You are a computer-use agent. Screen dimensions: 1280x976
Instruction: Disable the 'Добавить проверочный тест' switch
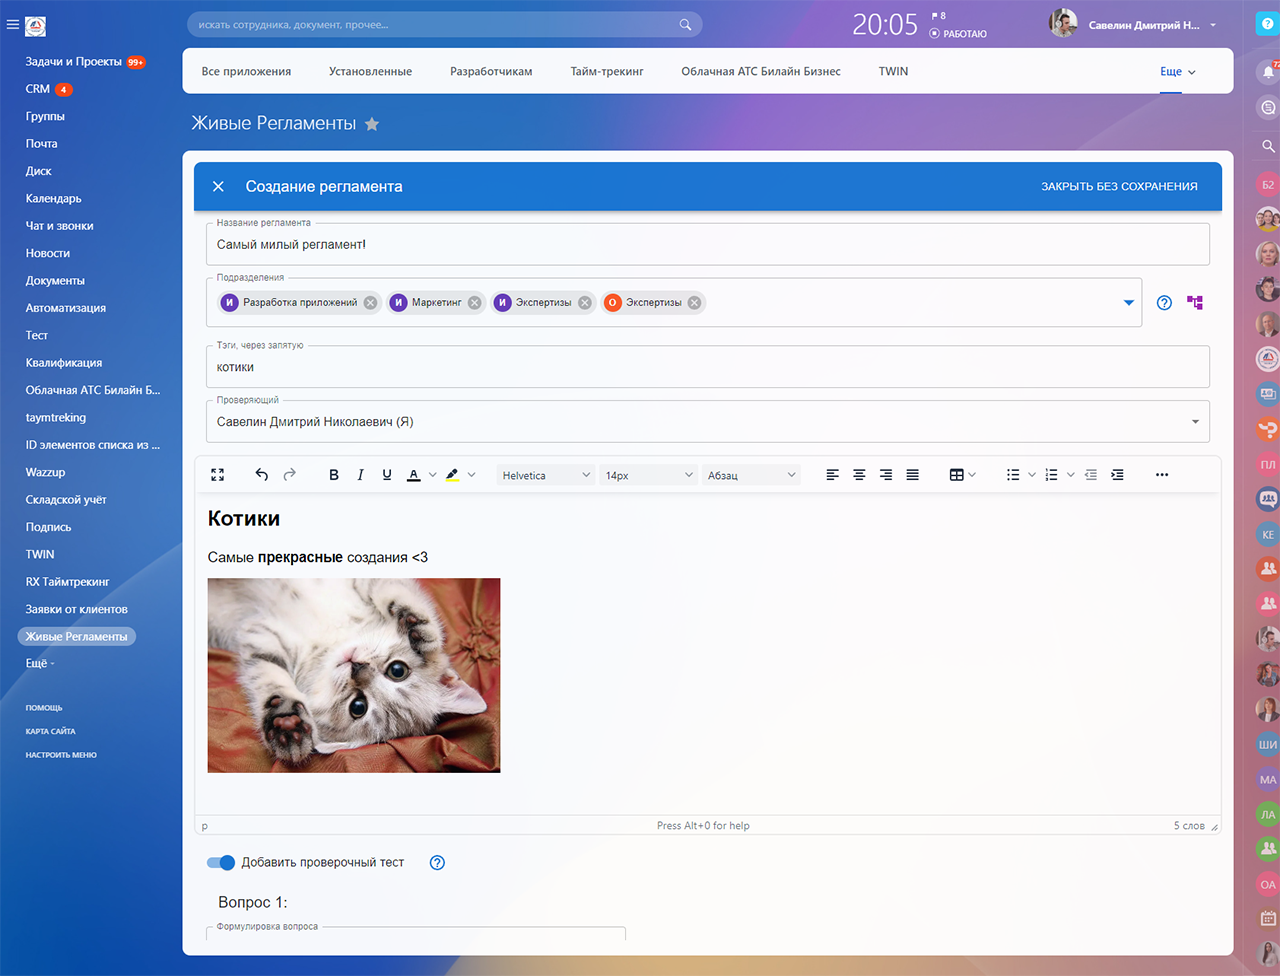220,862
